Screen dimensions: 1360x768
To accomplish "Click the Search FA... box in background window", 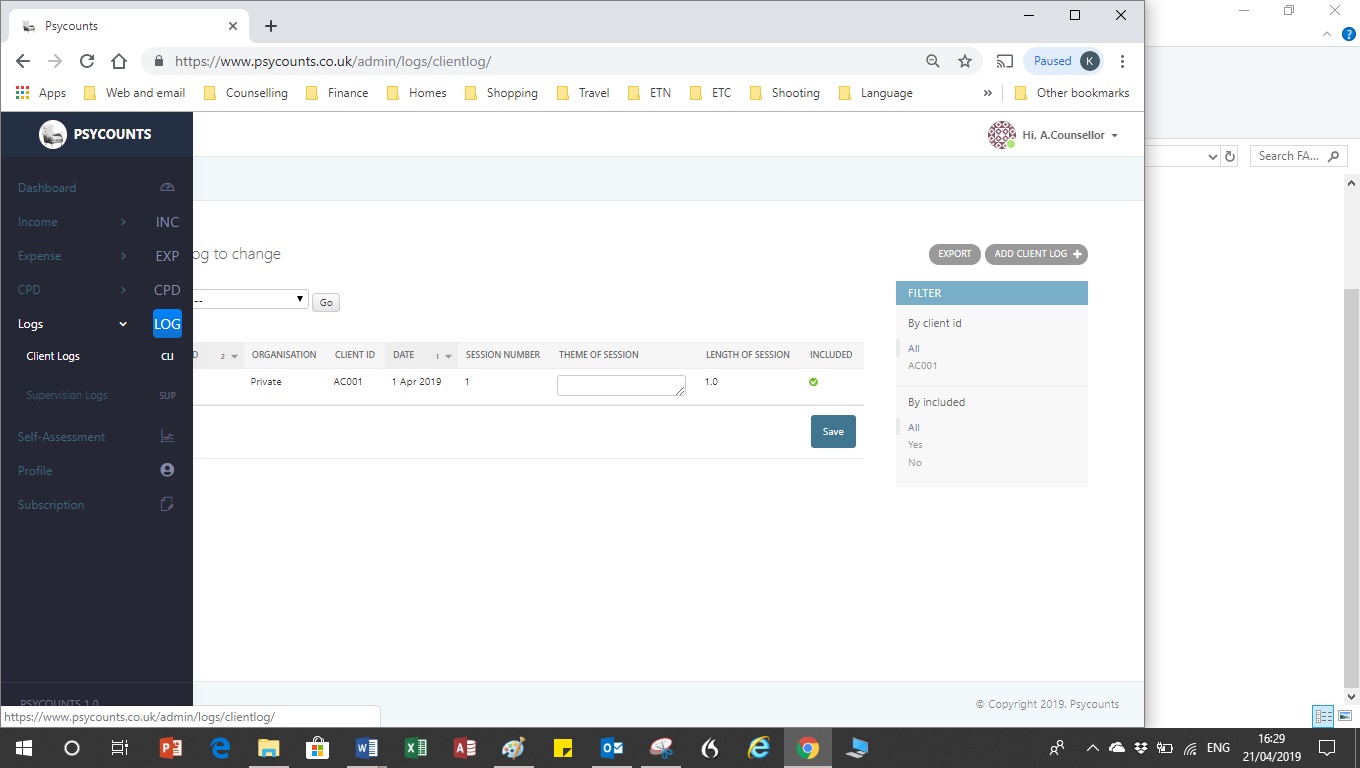I will coord(1298,156).
